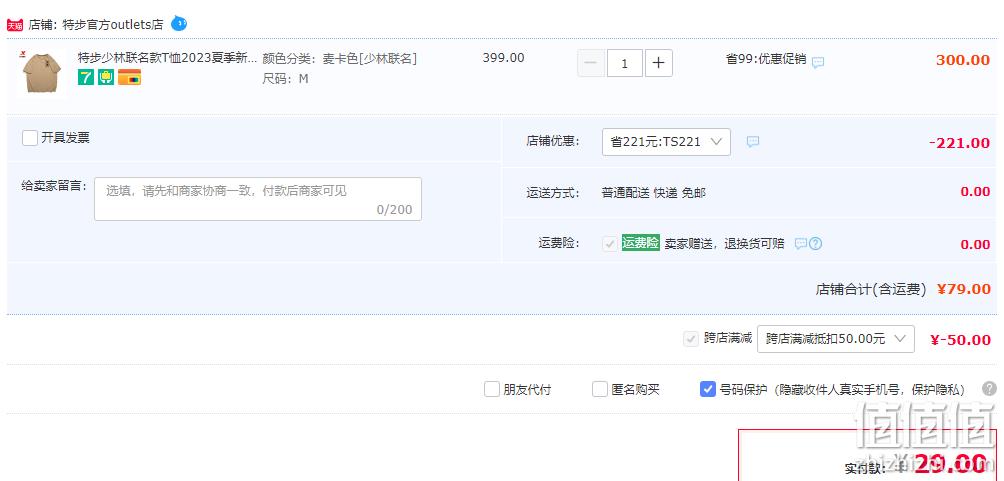Click the comment icon after 退换货可赔
Image resolution: width=1004 pixels, height=481 pixels.
click(800, 243)
